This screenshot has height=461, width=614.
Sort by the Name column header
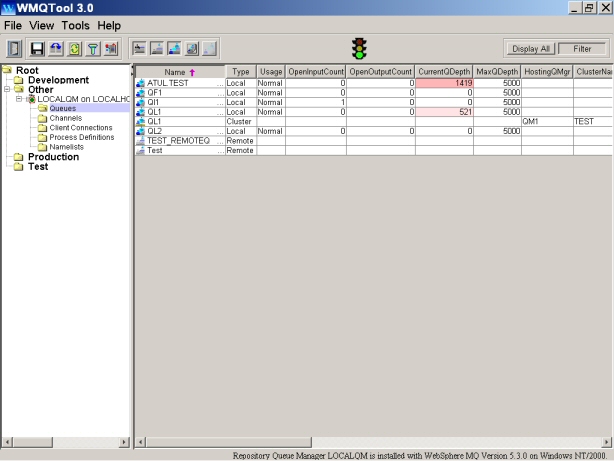tap(180, 72)
